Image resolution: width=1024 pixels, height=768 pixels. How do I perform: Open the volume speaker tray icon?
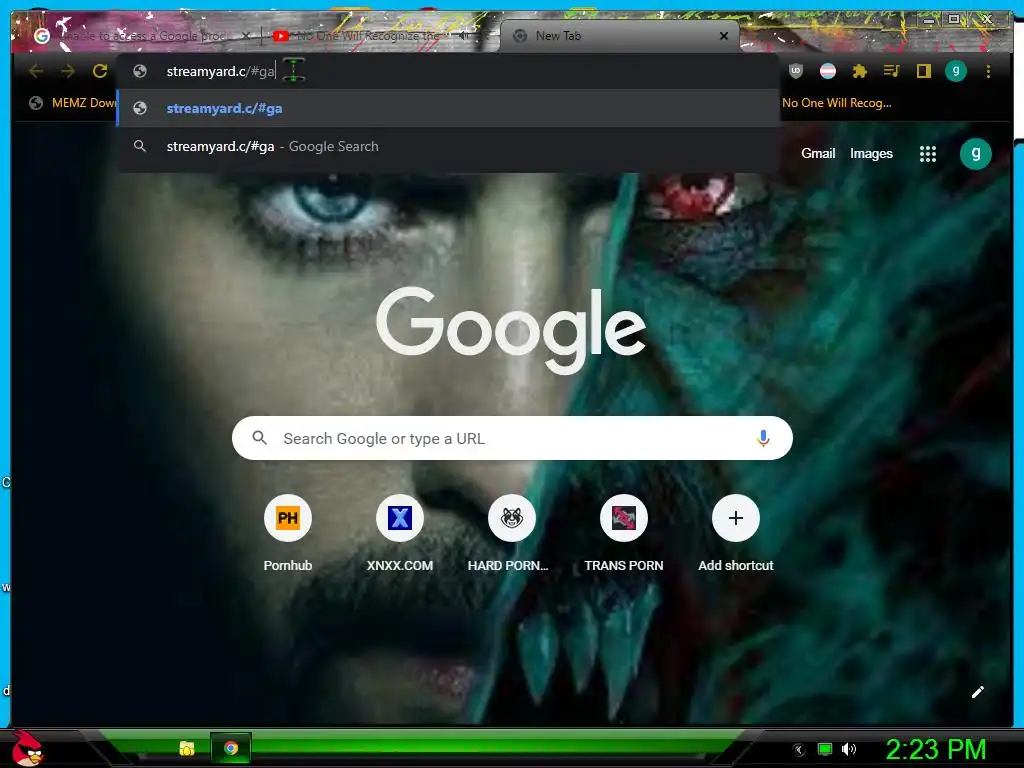pyautogui.click(x=848, y=749)
